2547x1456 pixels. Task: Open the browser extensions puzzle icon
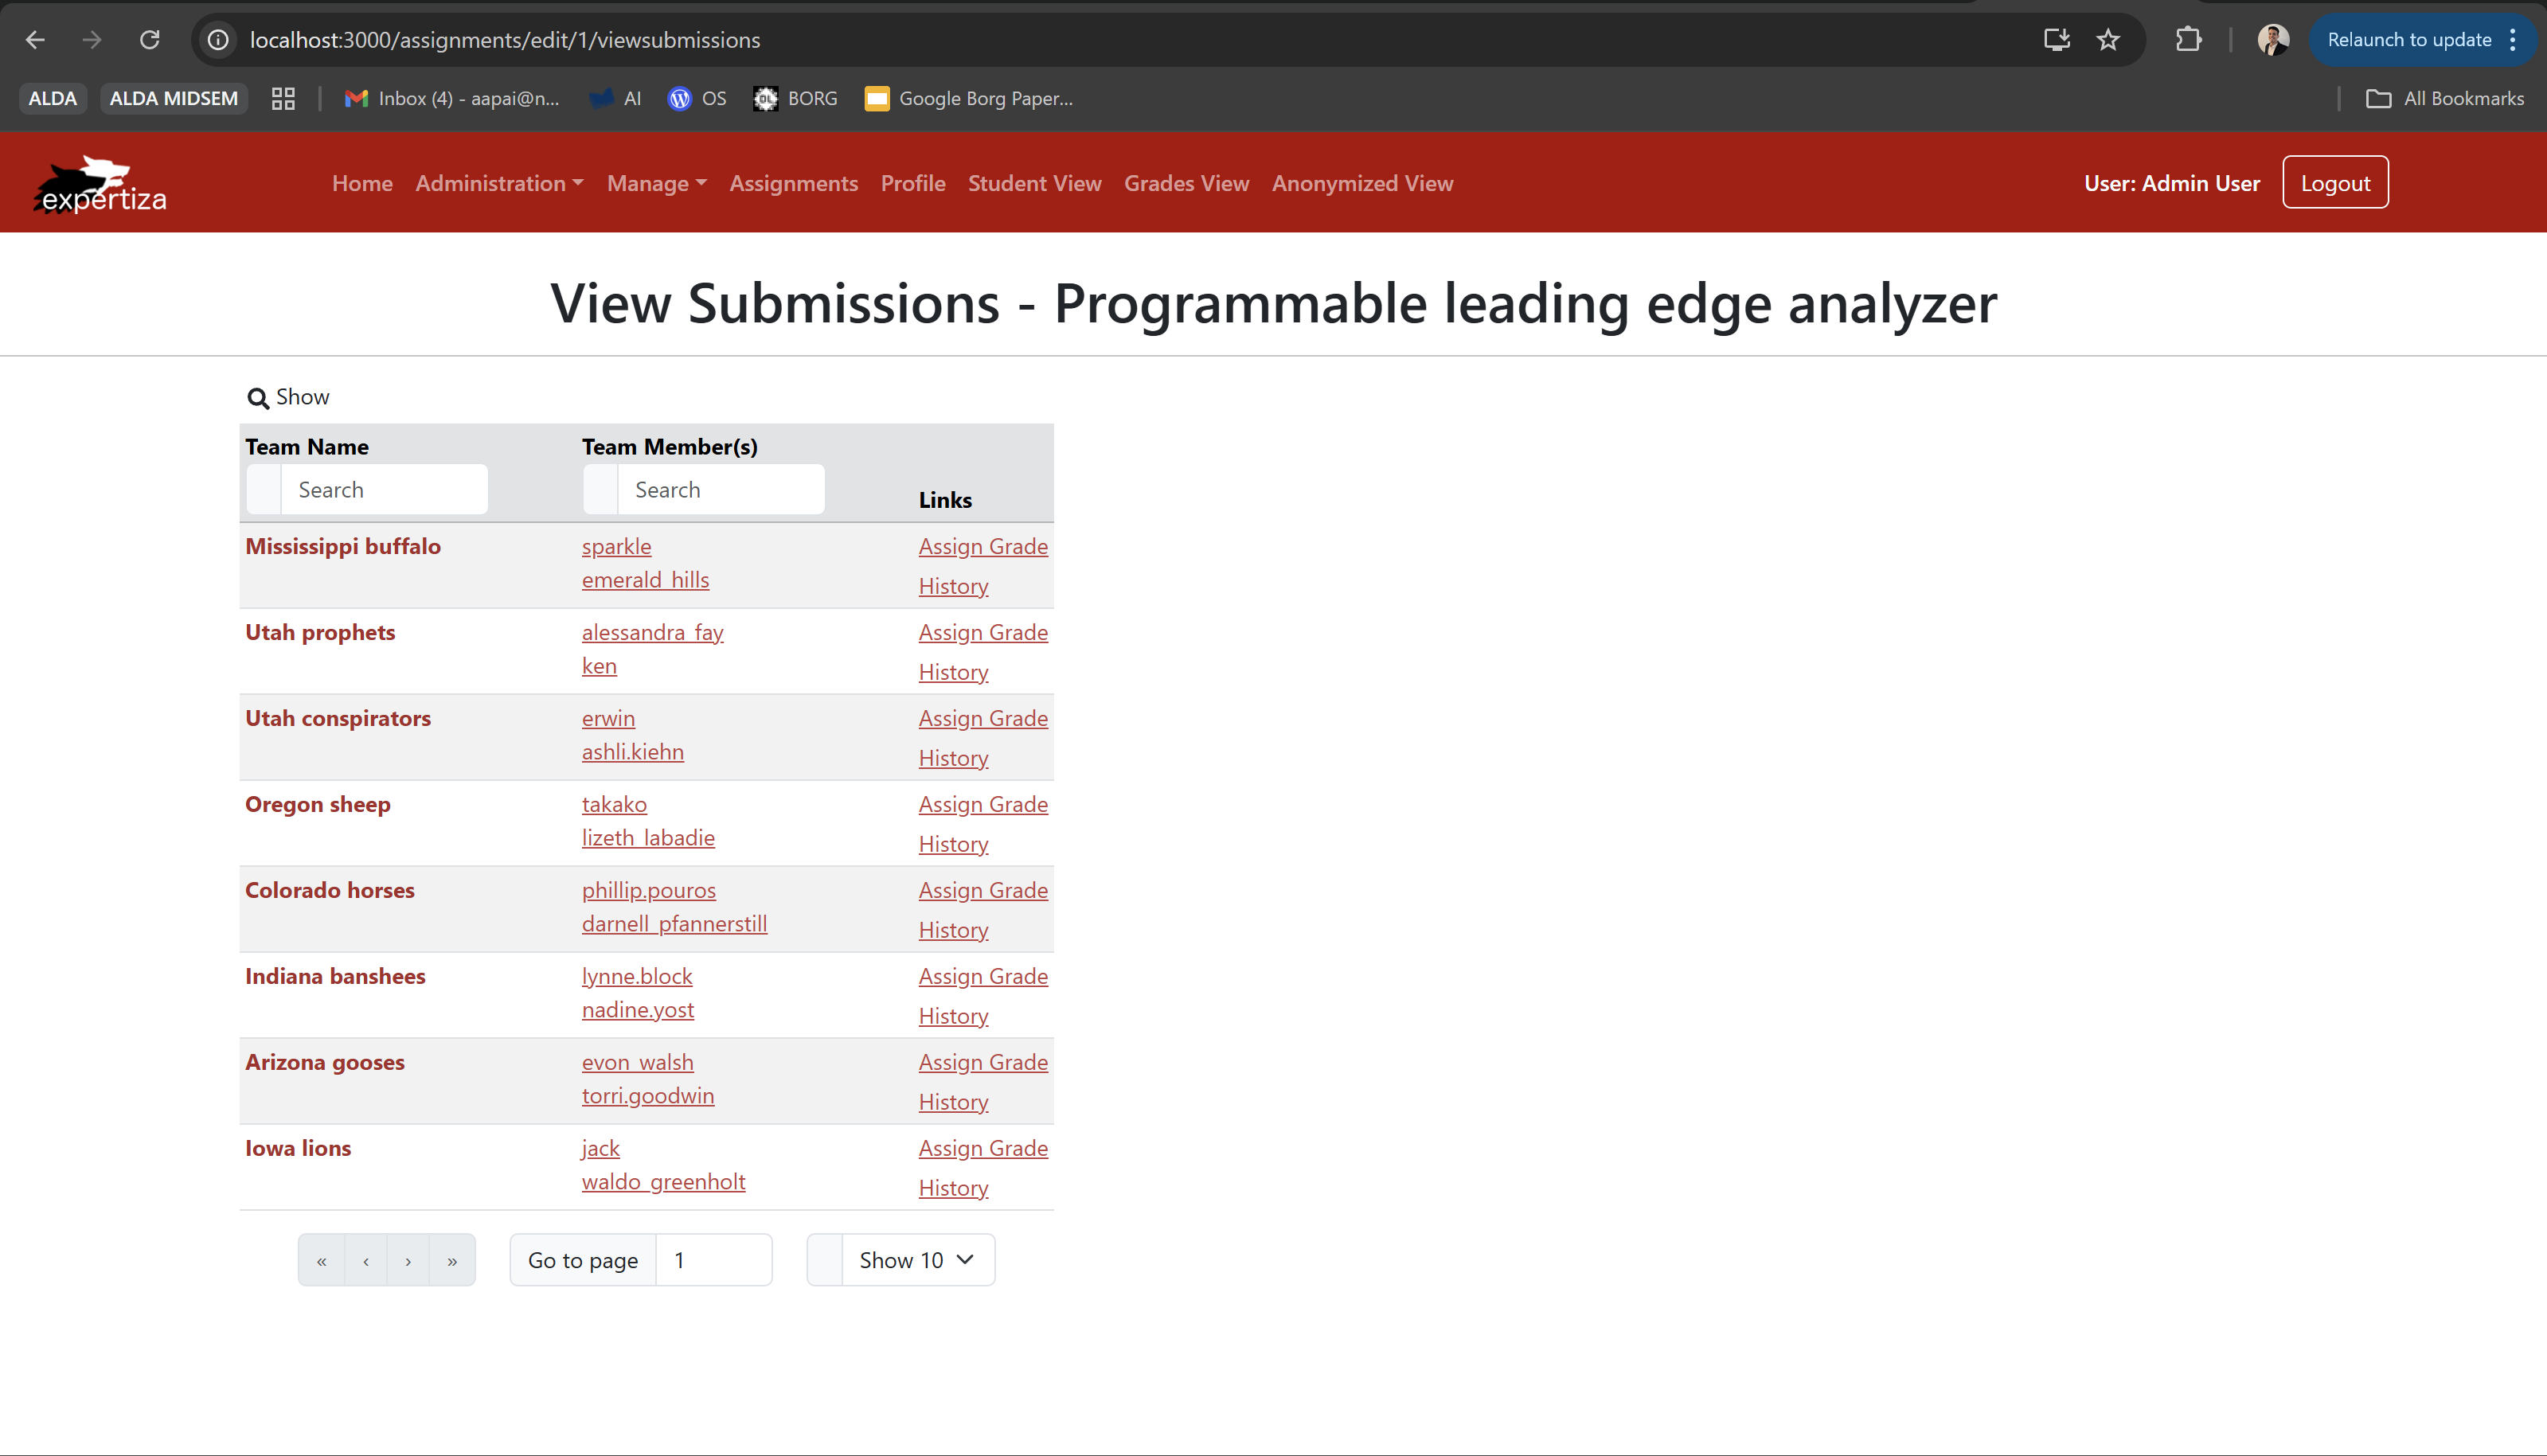(2188, 40)
